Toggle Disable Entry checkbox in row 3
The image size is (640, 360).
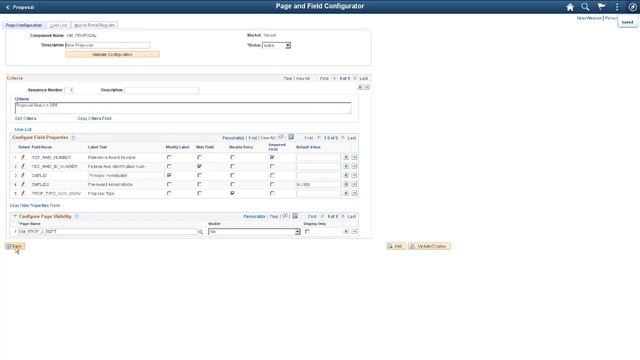[x=232, y=175]
